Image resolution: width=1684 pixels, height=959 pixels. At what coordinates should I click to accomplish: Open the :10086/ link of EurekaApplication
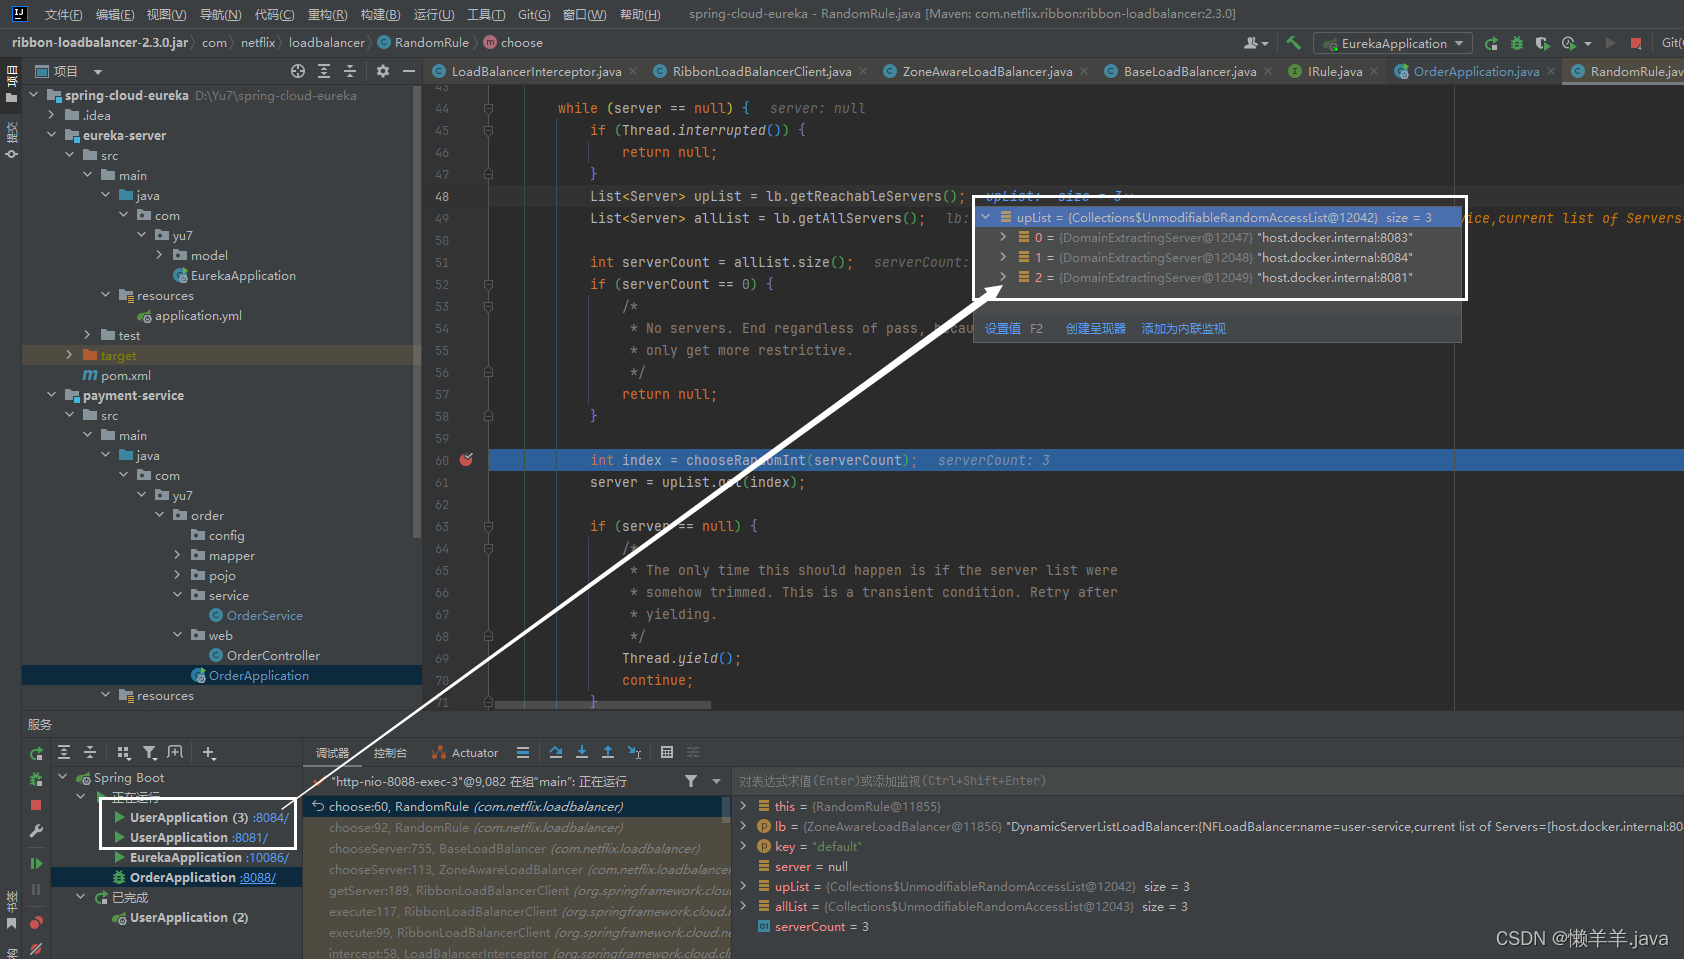267,858
